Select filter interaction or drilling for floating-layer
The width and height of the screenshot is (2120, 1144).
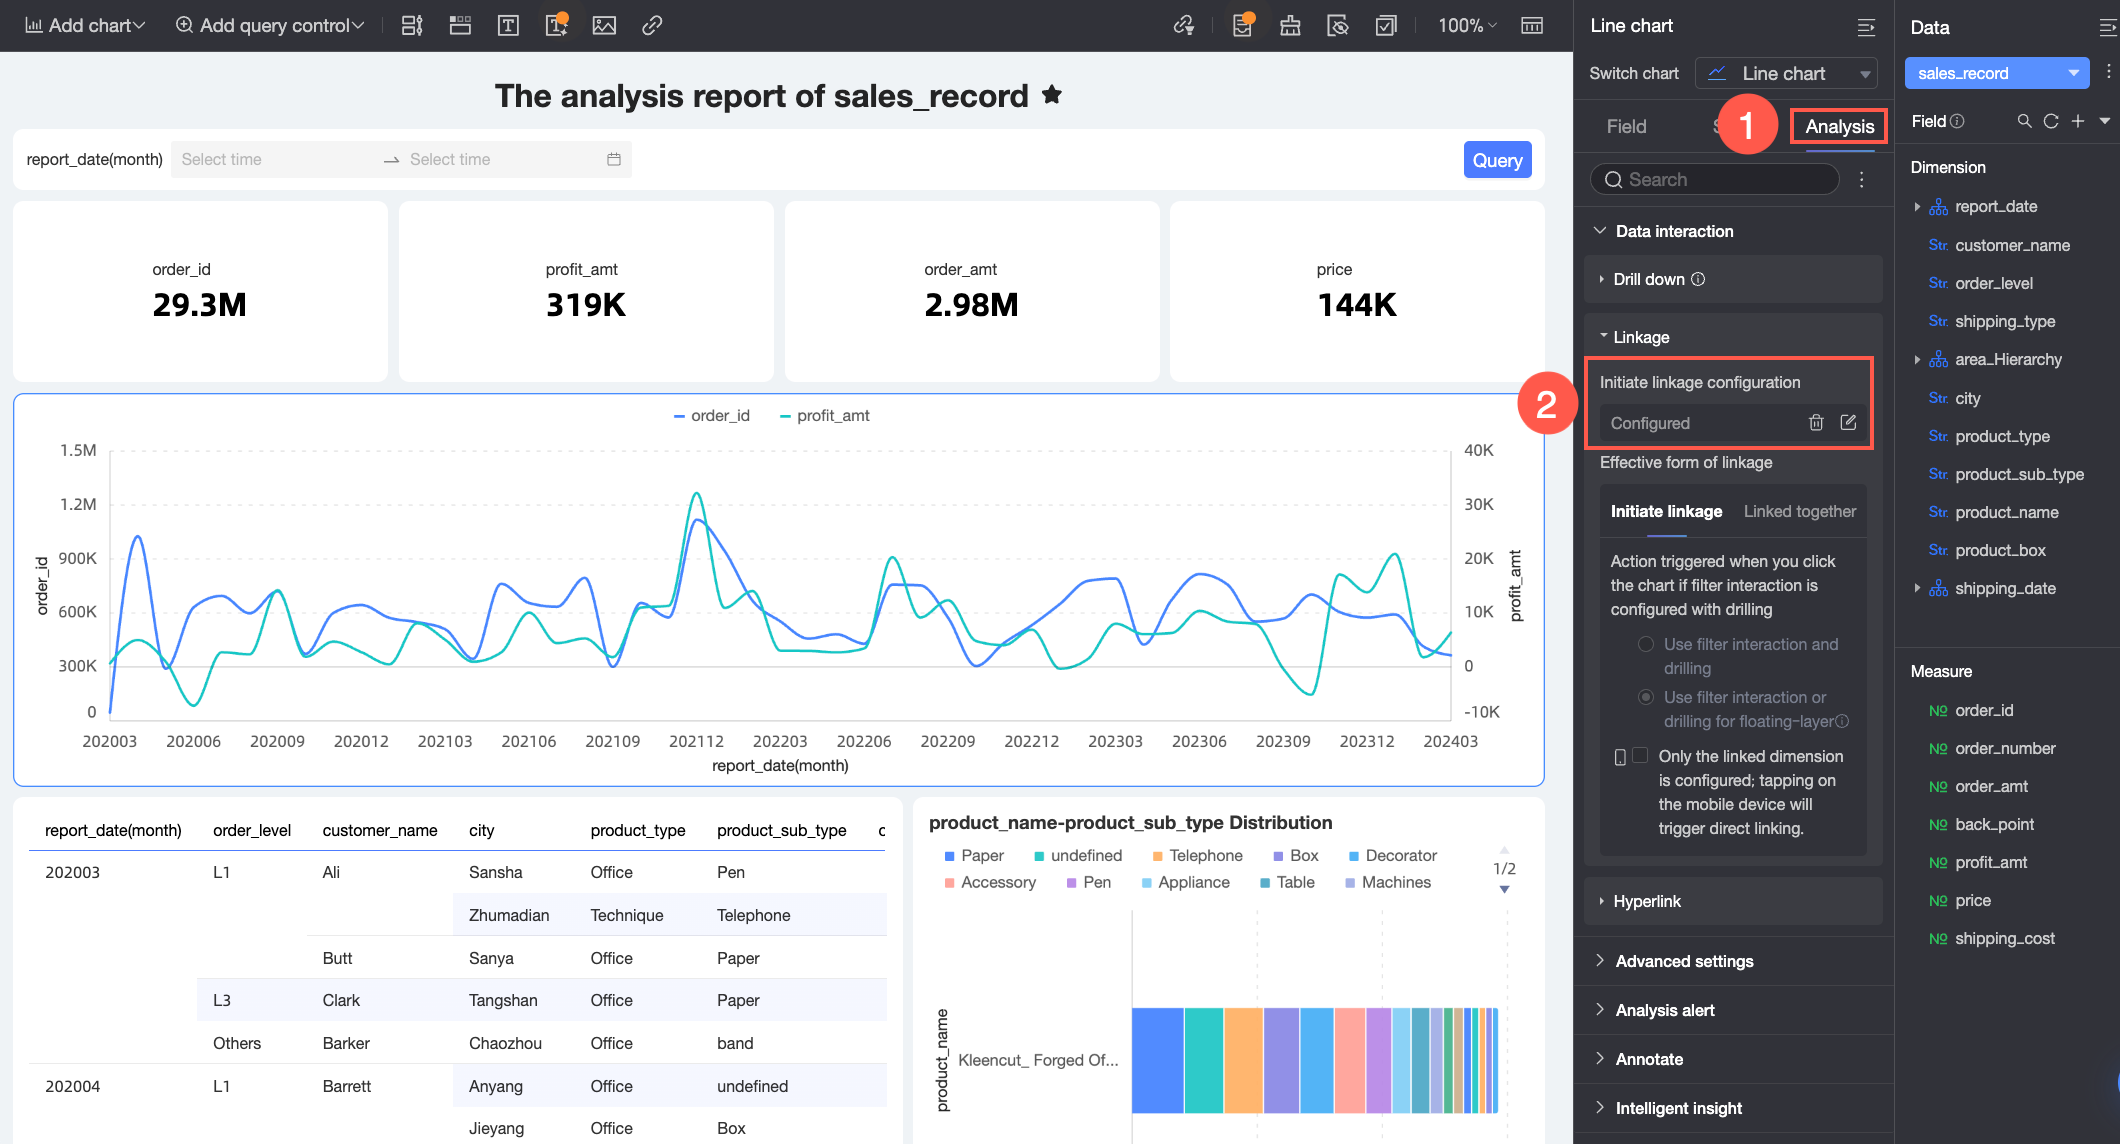point(1645,697)
